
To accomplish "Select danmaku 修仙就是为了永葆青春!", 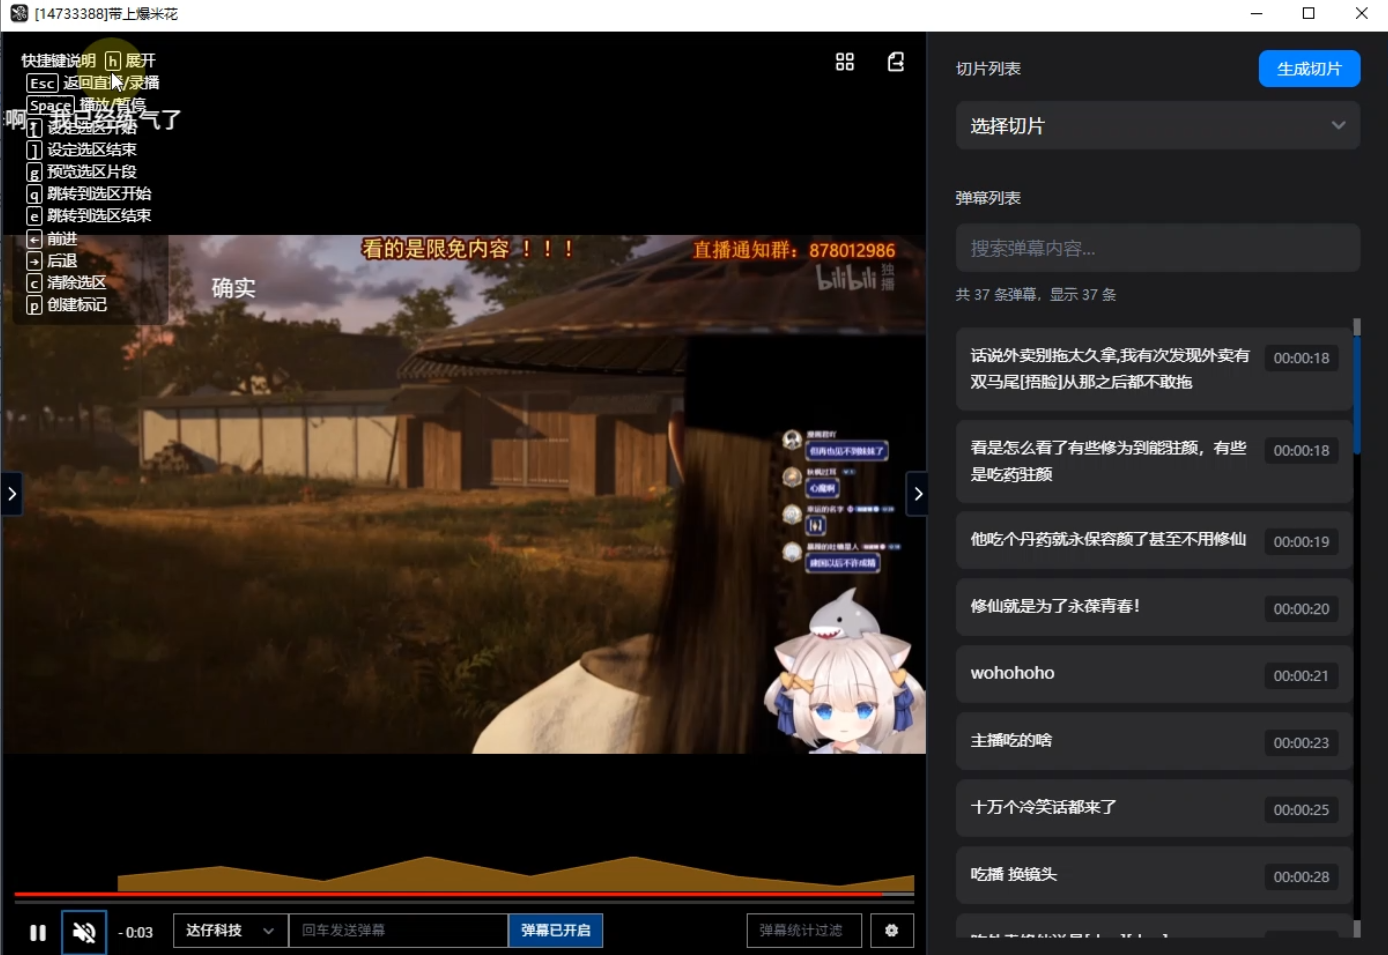I will pos(1154,607).
